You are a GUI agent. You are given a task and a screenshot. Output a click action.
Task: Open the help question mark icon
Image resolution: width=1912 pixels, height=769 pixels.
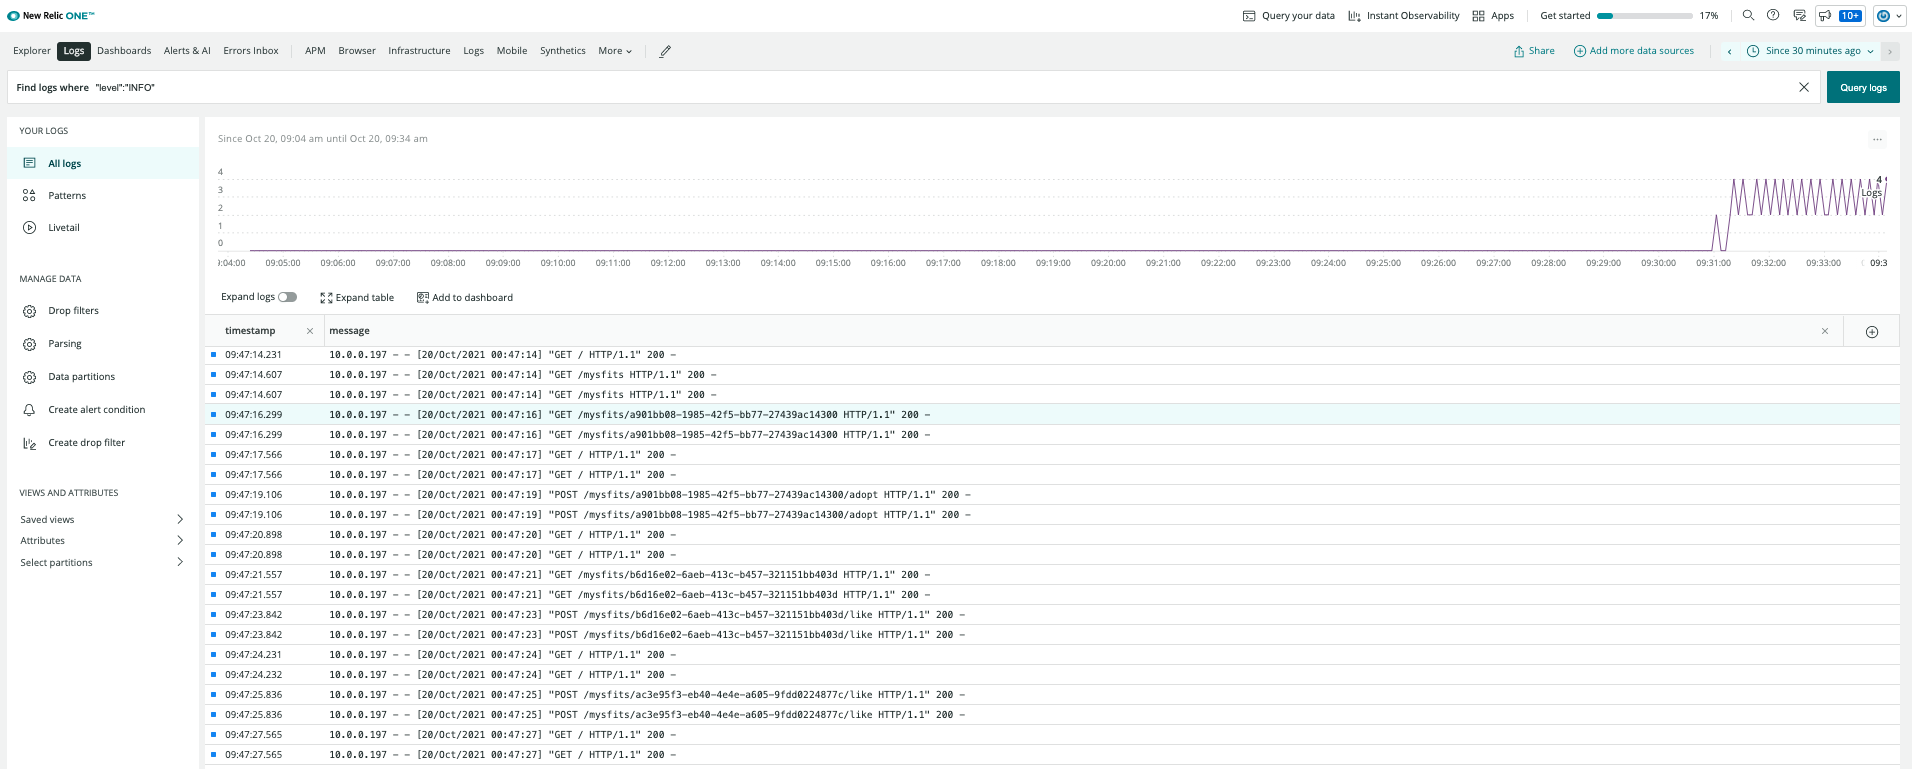pyautogui.click(x=1773, y=15)
